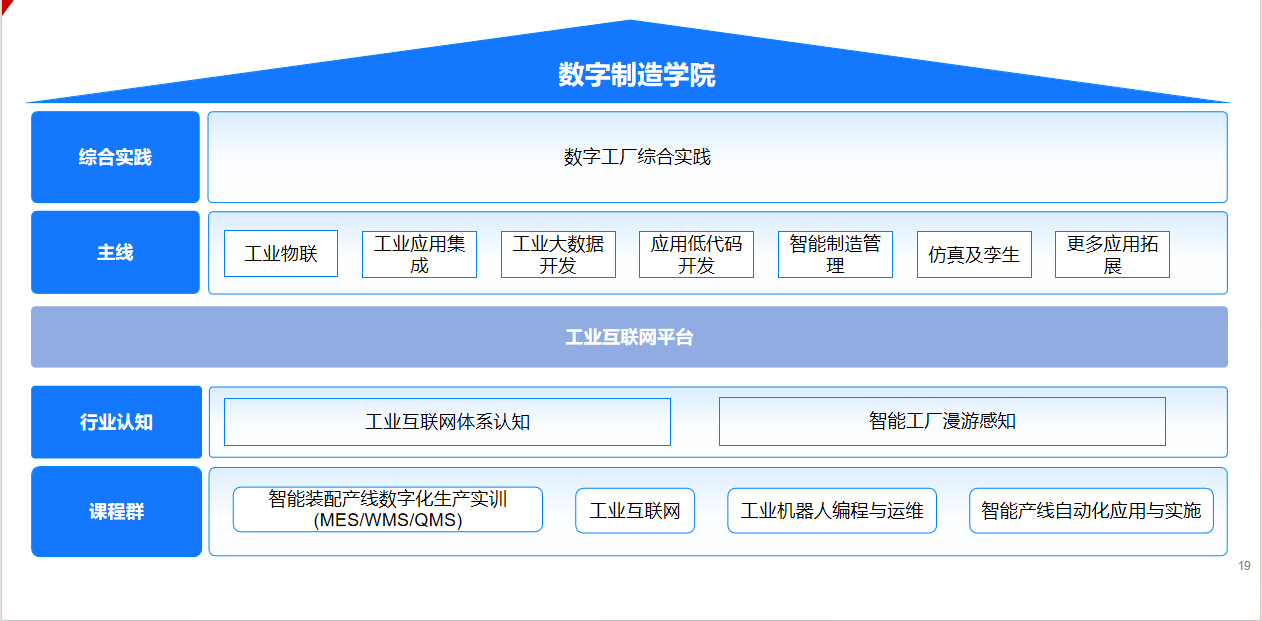This screenshot has height=621, width=1262.
Task: Click the 工业大数据开发 box
Action: 558,254
